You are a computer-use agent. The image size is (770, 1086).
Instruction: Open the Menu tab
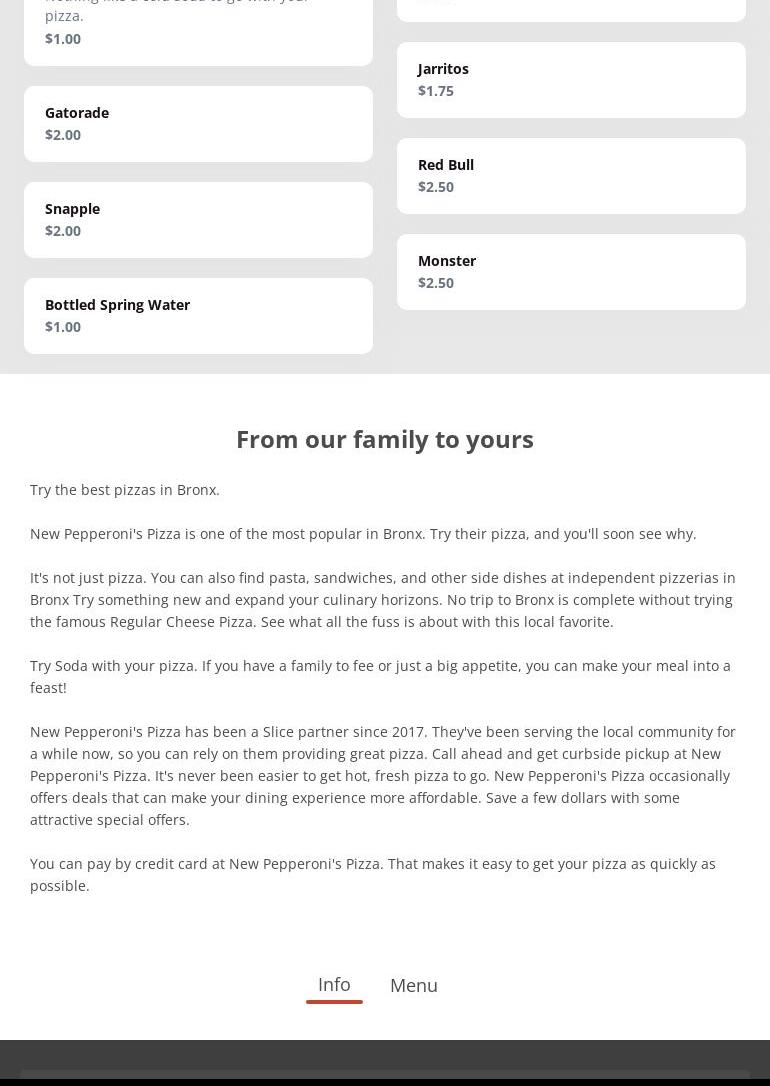coord(413,986)
